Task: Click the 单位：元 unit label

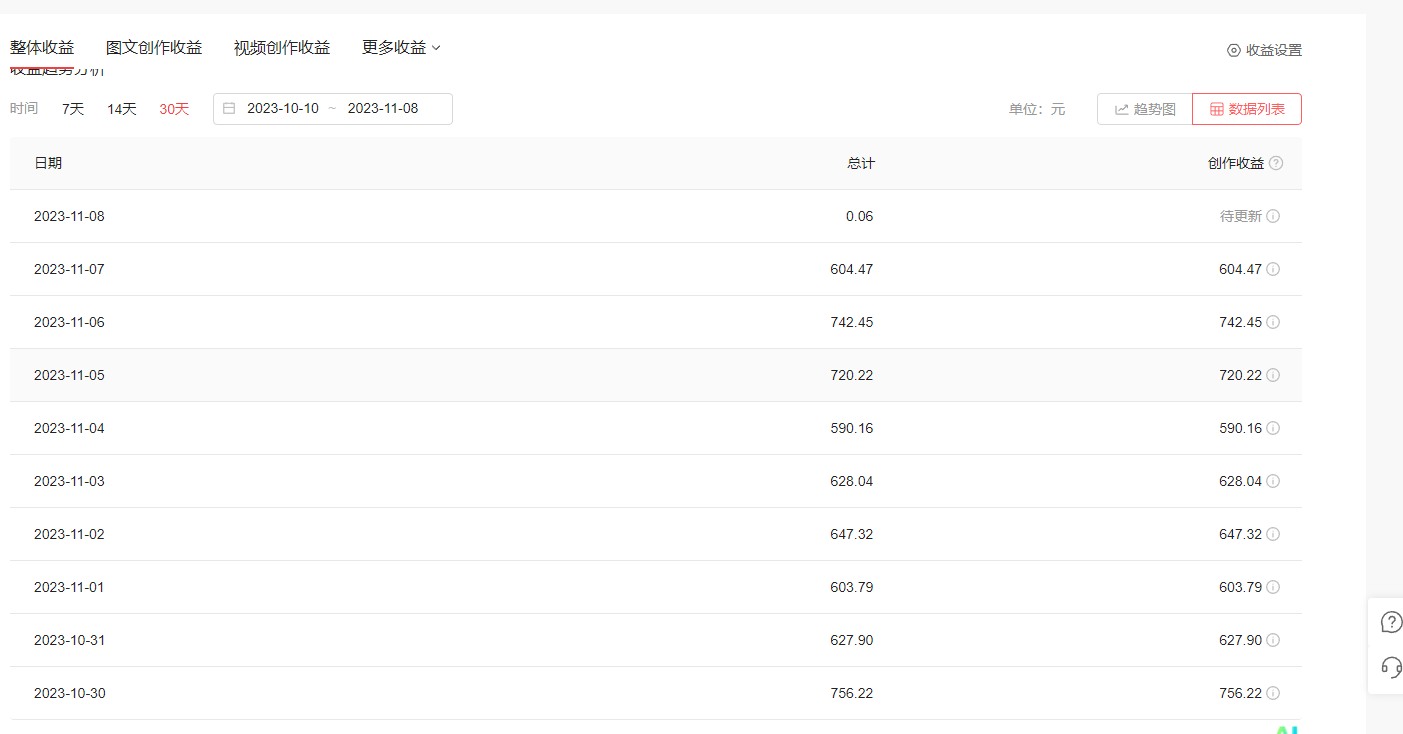Action: coord(1037,109)
